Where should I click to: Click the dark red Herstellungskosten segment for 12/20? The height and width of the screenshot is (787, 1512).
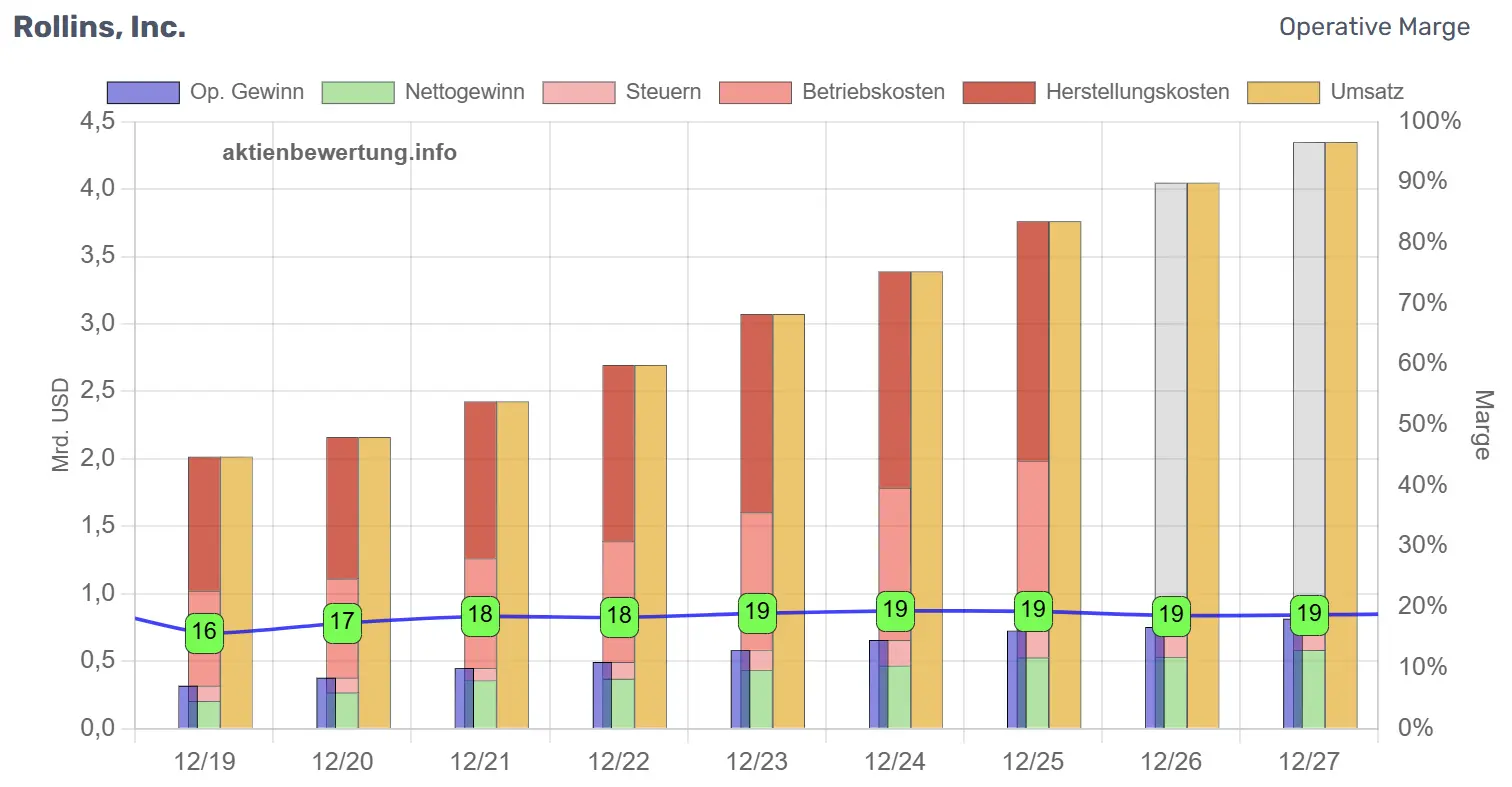pyautogui.click(x=342, y=508)
